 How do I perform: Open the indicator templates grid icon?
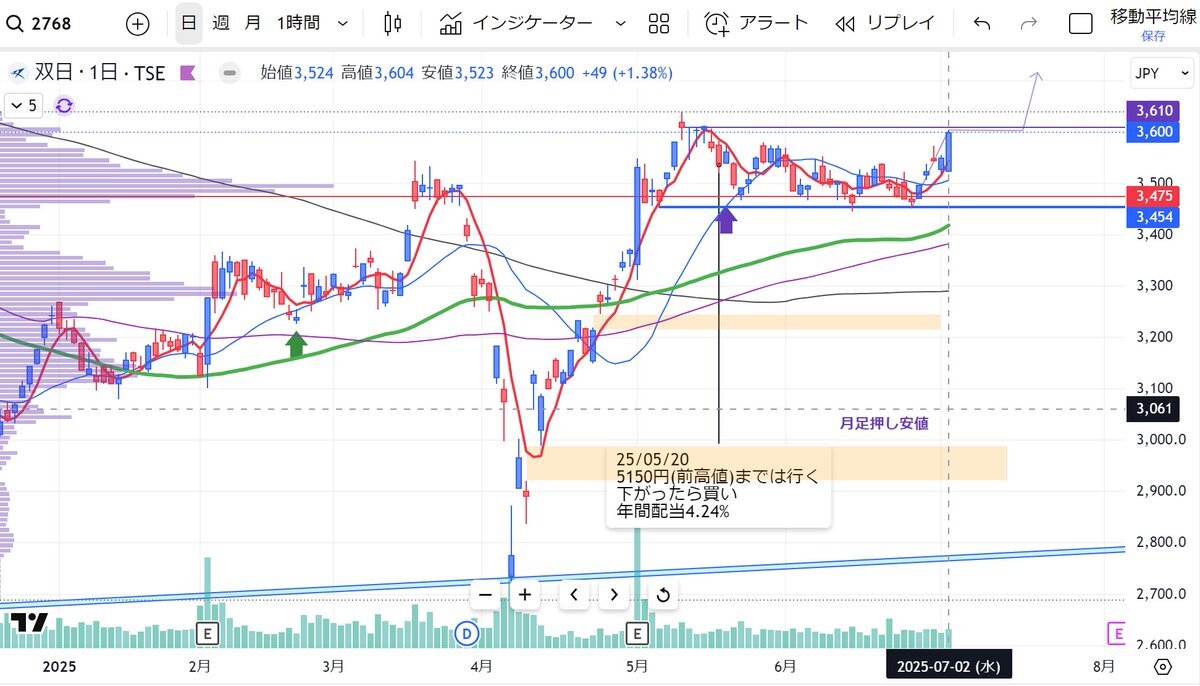click(659, 22)
